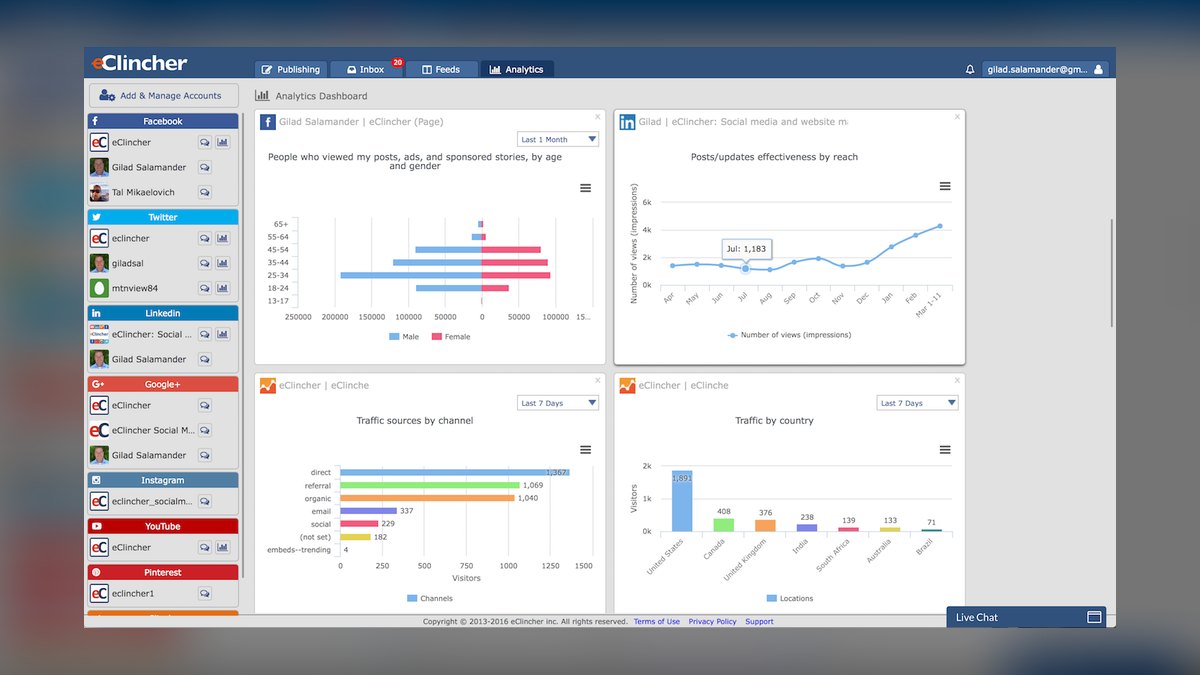Image resolution: width=1200 pixels, height=675 pixels.
Task: Open analytics chart icon for giladsal
Action: 222,263
